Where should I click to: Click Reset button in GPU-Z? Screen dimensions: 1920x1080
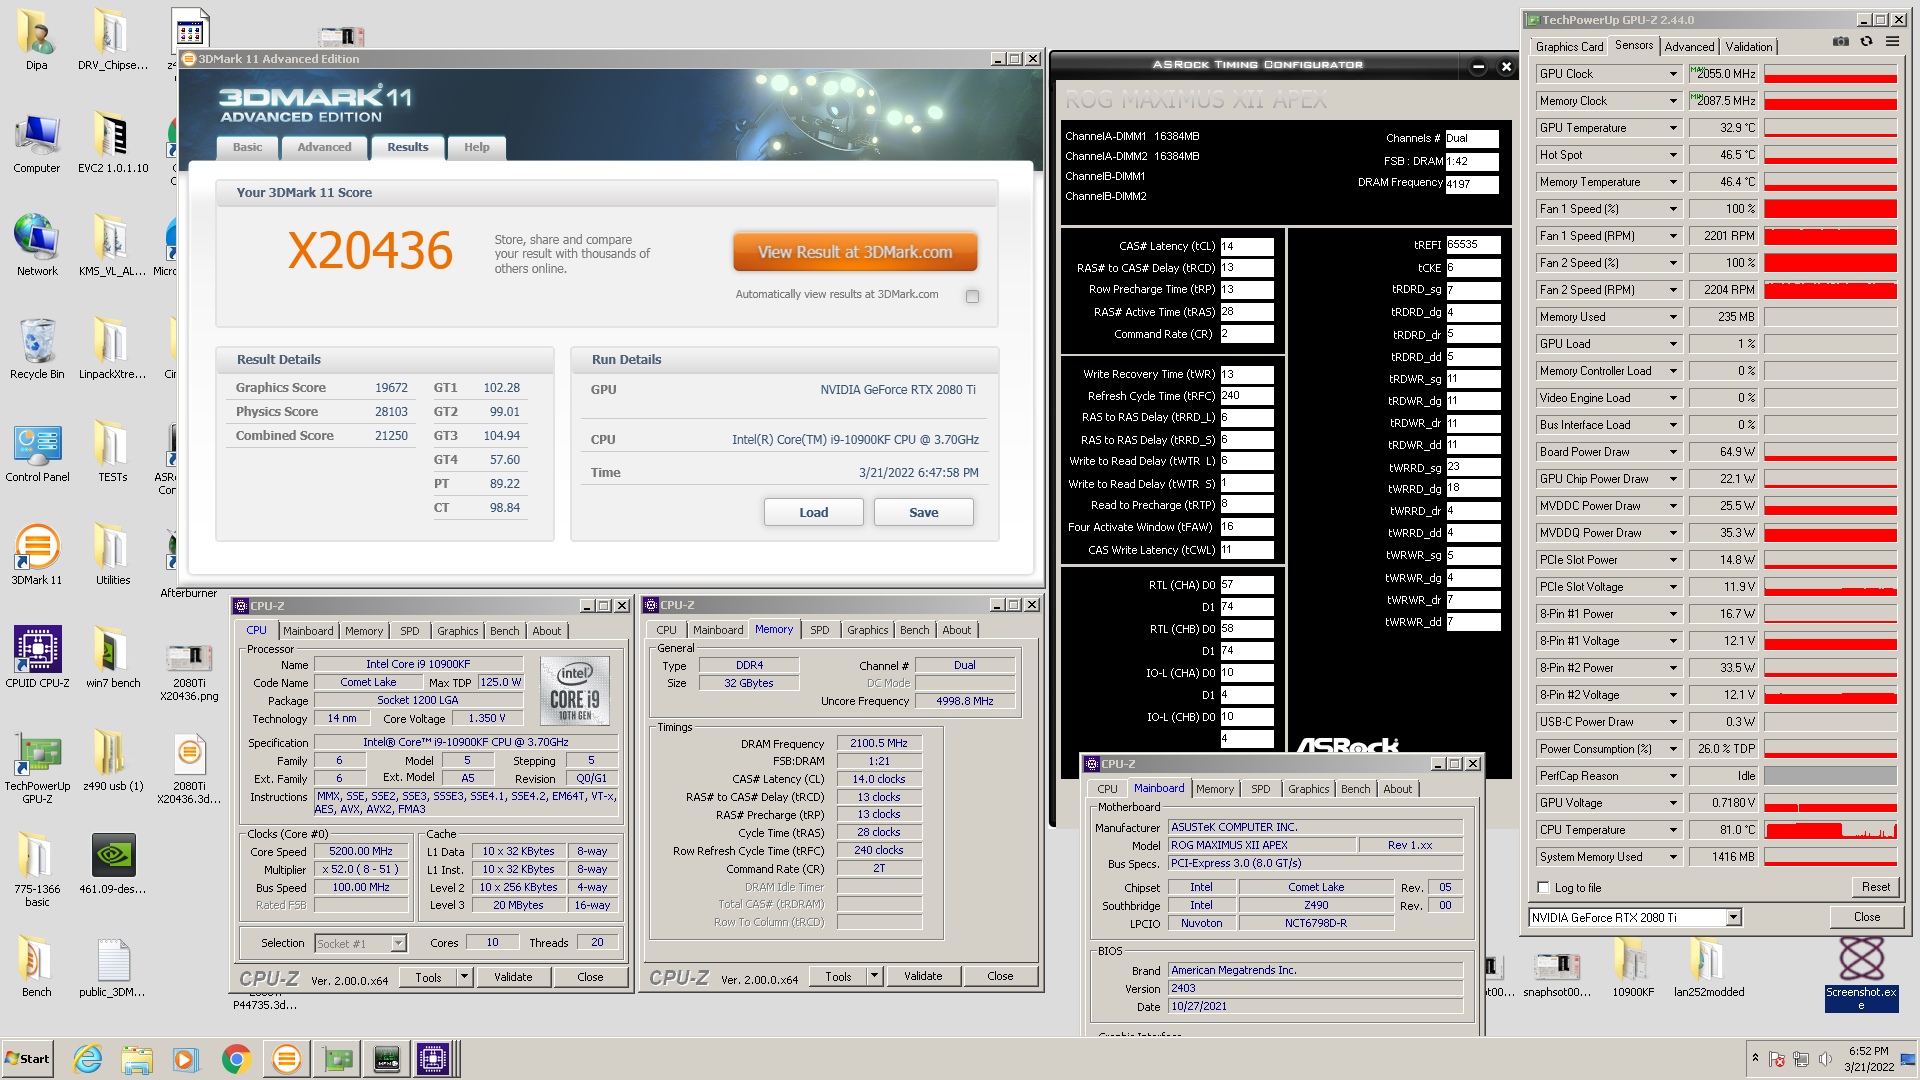1875,887
